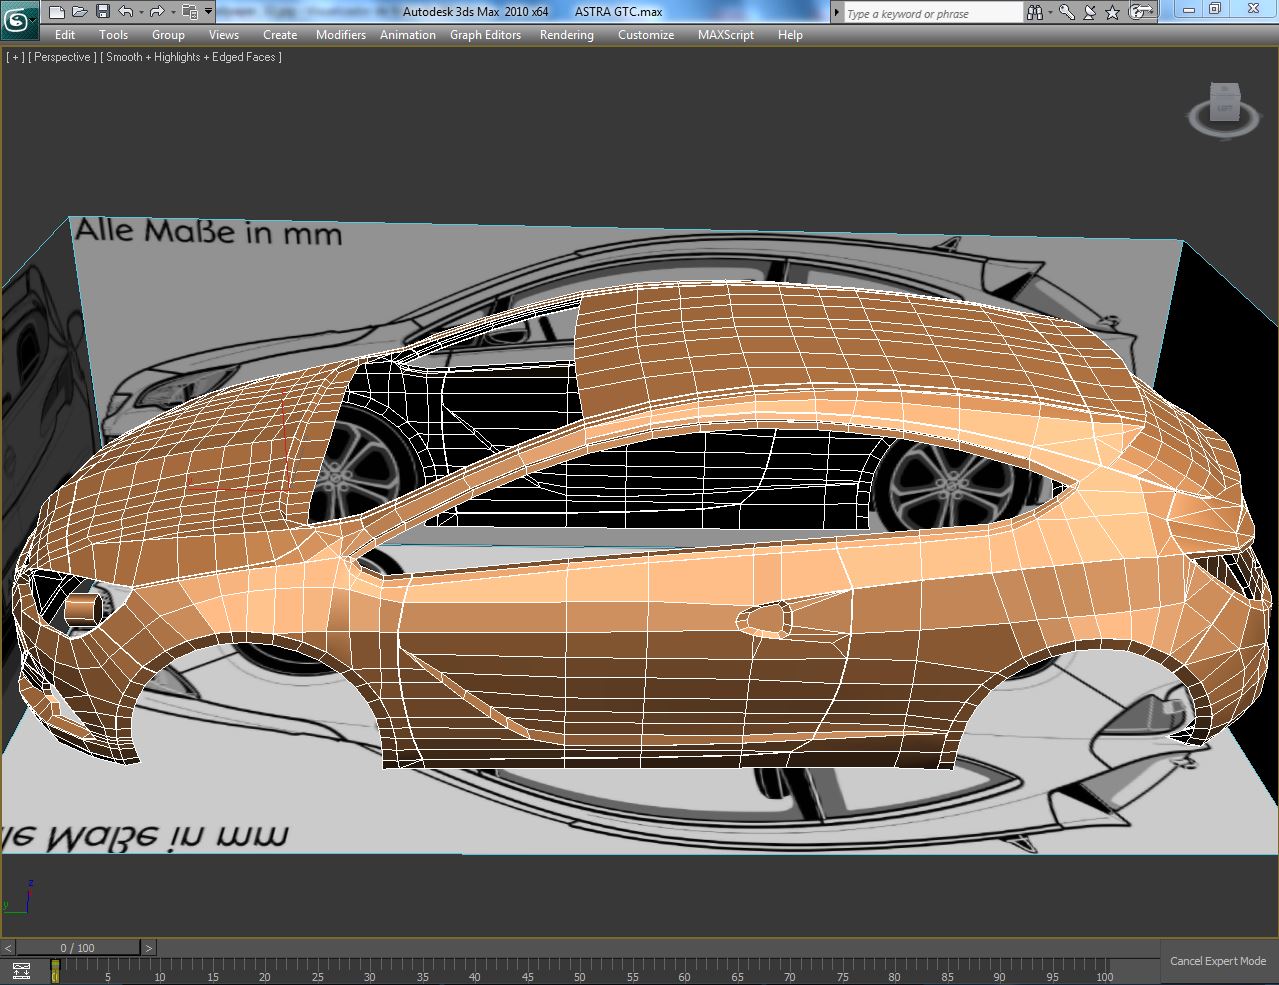Click the Cancel Expert Mode button
The width and height of the screenshot is (1279, 985).
pyautogui.click(x=1217, y=961)
